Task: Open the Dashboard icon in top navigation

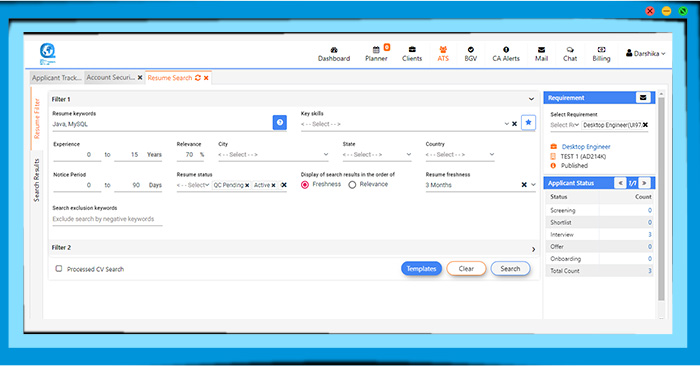Action: tap(334, 50)
